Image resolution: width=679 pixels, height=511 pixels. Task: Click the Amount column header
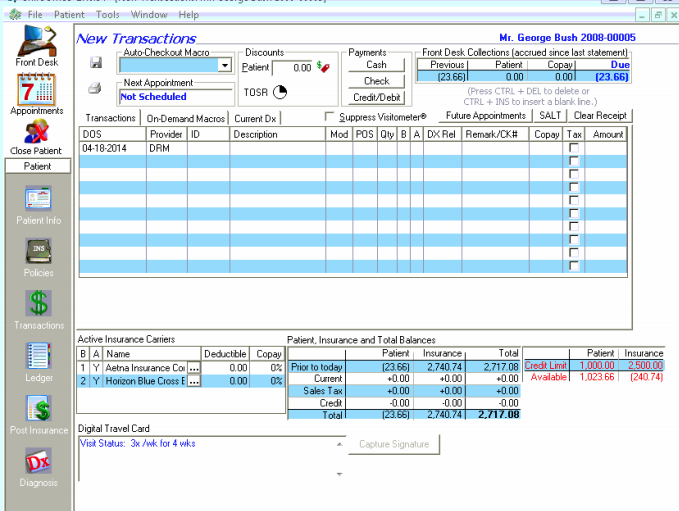pos(606,134)
